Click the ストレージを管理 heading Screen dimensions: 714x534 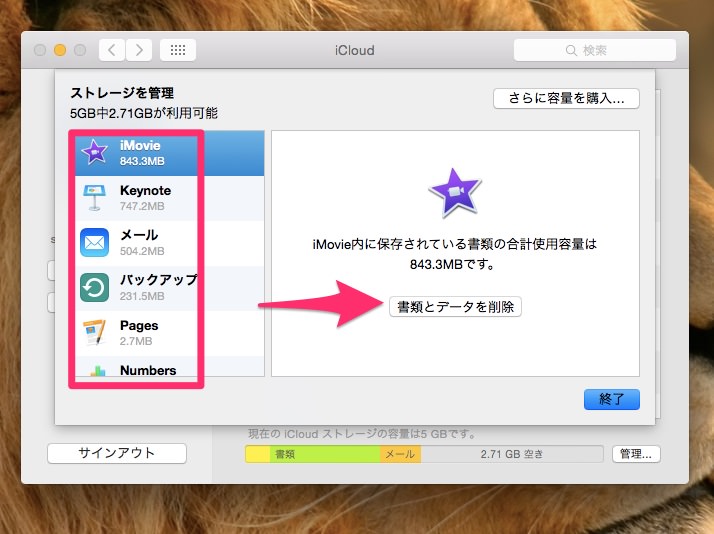pyautogui.click(x=122, y=93)
